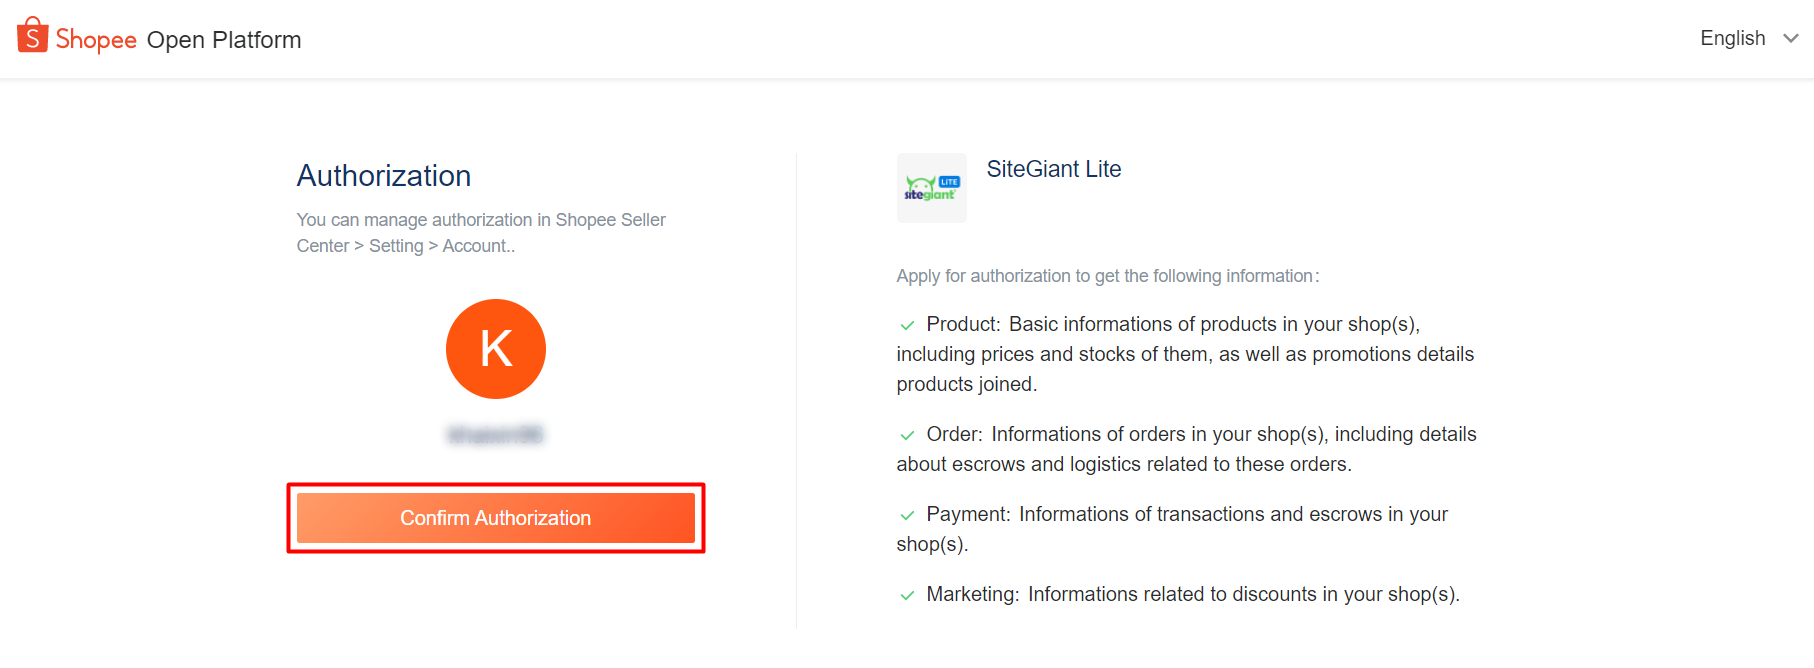
Task: Click the orange gradient on Confirm Authorization
Action: pos(496,517)
